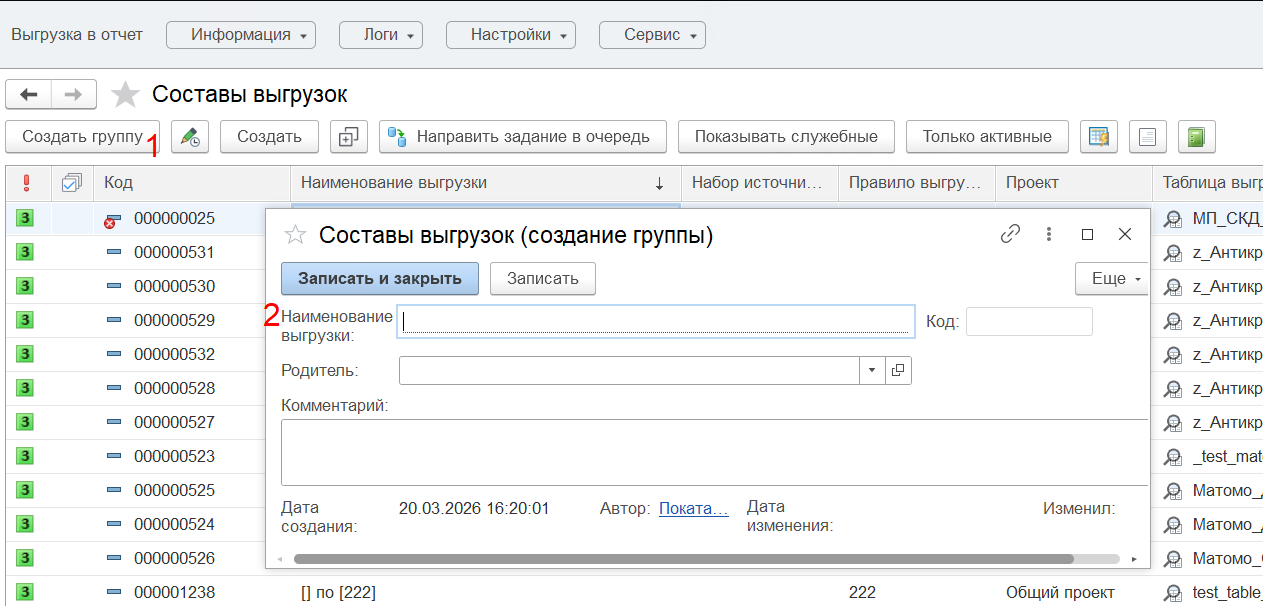Click the Наименование выгрузки input field

tap(655, 320)
